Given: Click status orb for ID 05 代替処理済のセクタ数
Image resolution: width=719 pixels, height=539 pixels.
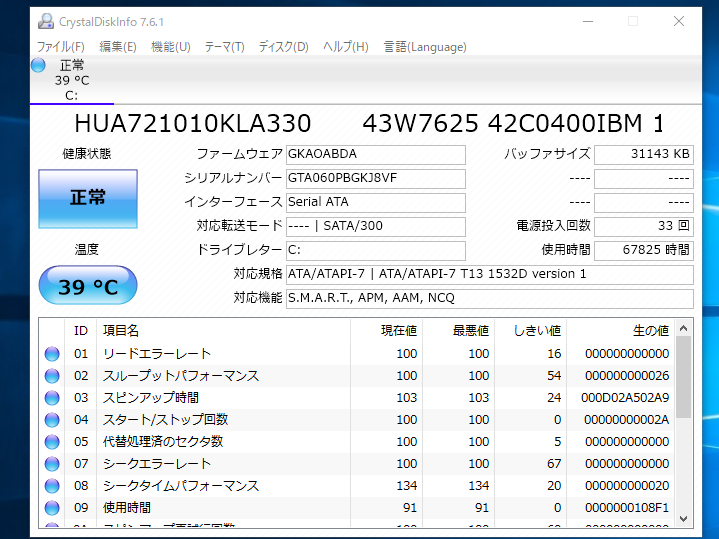Looking at the screenshot, I should click(x=52, y=442).
